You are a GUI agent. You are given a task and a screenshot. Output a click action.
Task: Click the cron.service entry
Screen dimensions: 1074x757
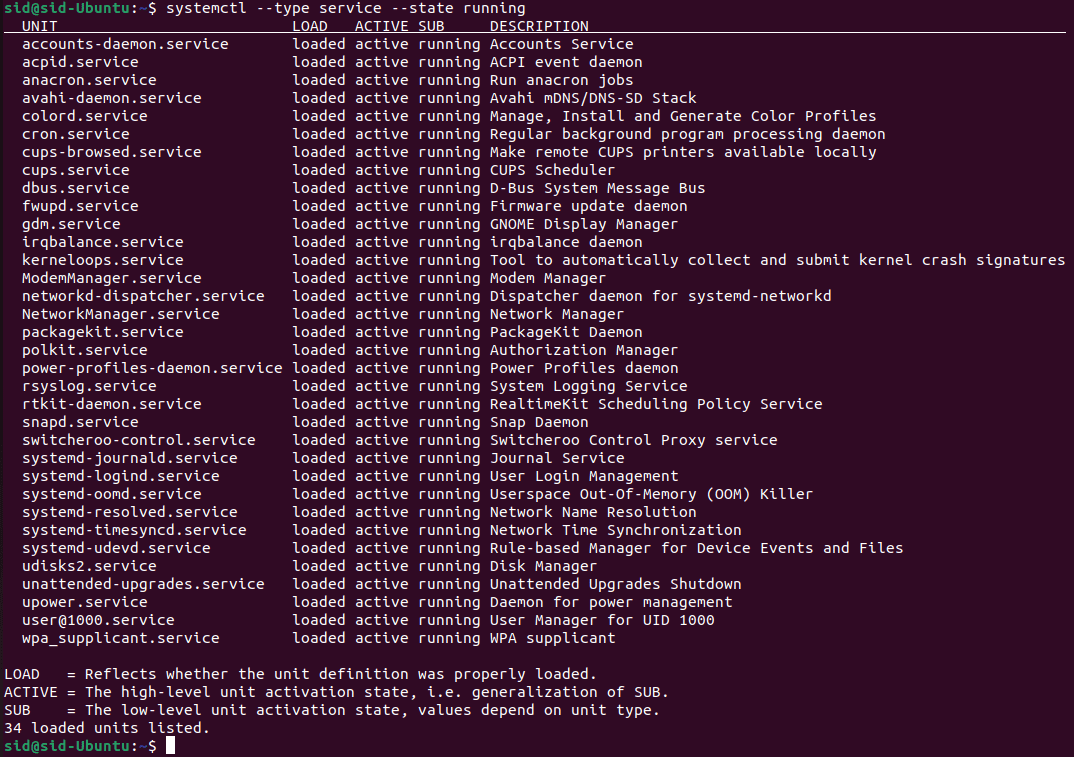pyautogui.click(x=75, y=134)
